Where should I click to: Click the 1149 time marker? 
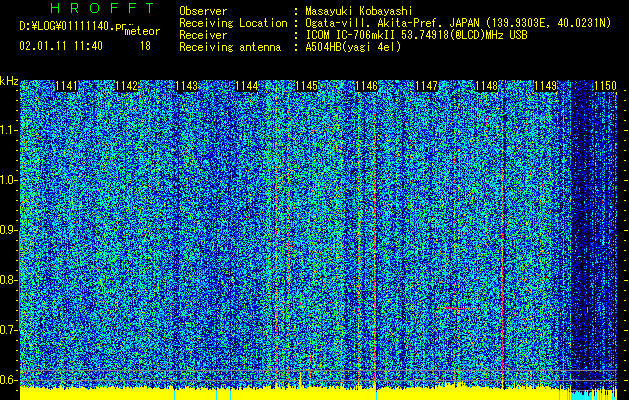click(x=546, y=86)
